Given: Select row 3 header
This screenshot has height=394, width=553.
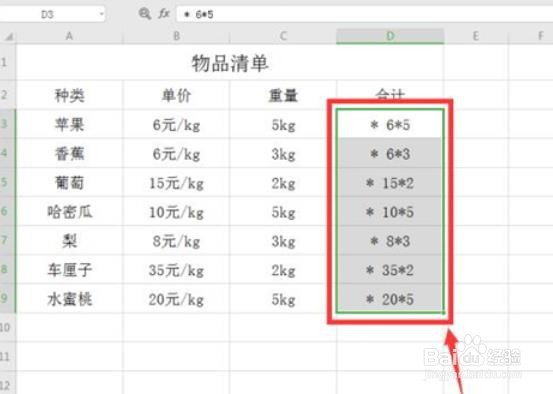Looking at the screenshot, I should point(7,124).
